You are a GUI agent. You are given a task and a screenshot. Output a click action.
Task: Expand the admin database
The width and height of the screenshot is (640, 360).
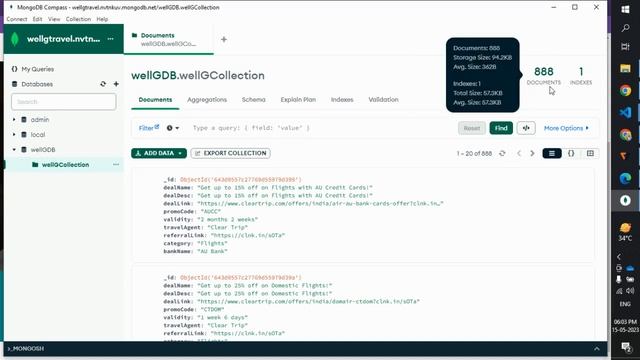point(14,120)
